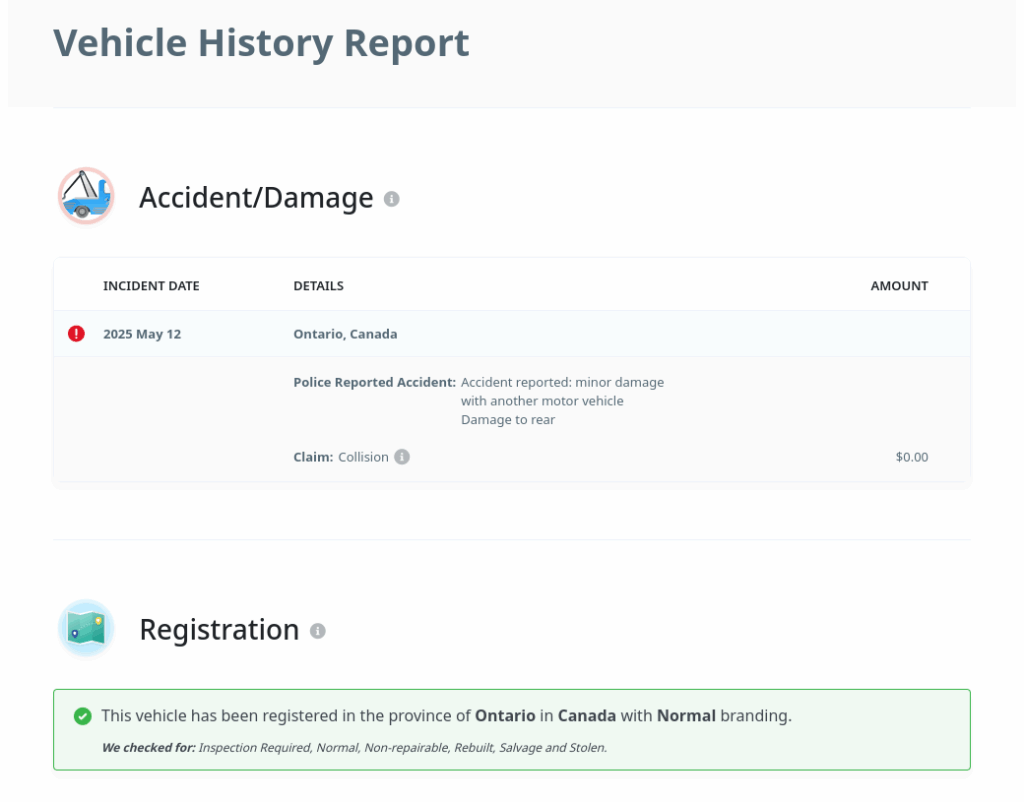This screenshot has height=802, width=1024.
Task: Click the Accident/Damage section heading
Action: tap(256, 198)
